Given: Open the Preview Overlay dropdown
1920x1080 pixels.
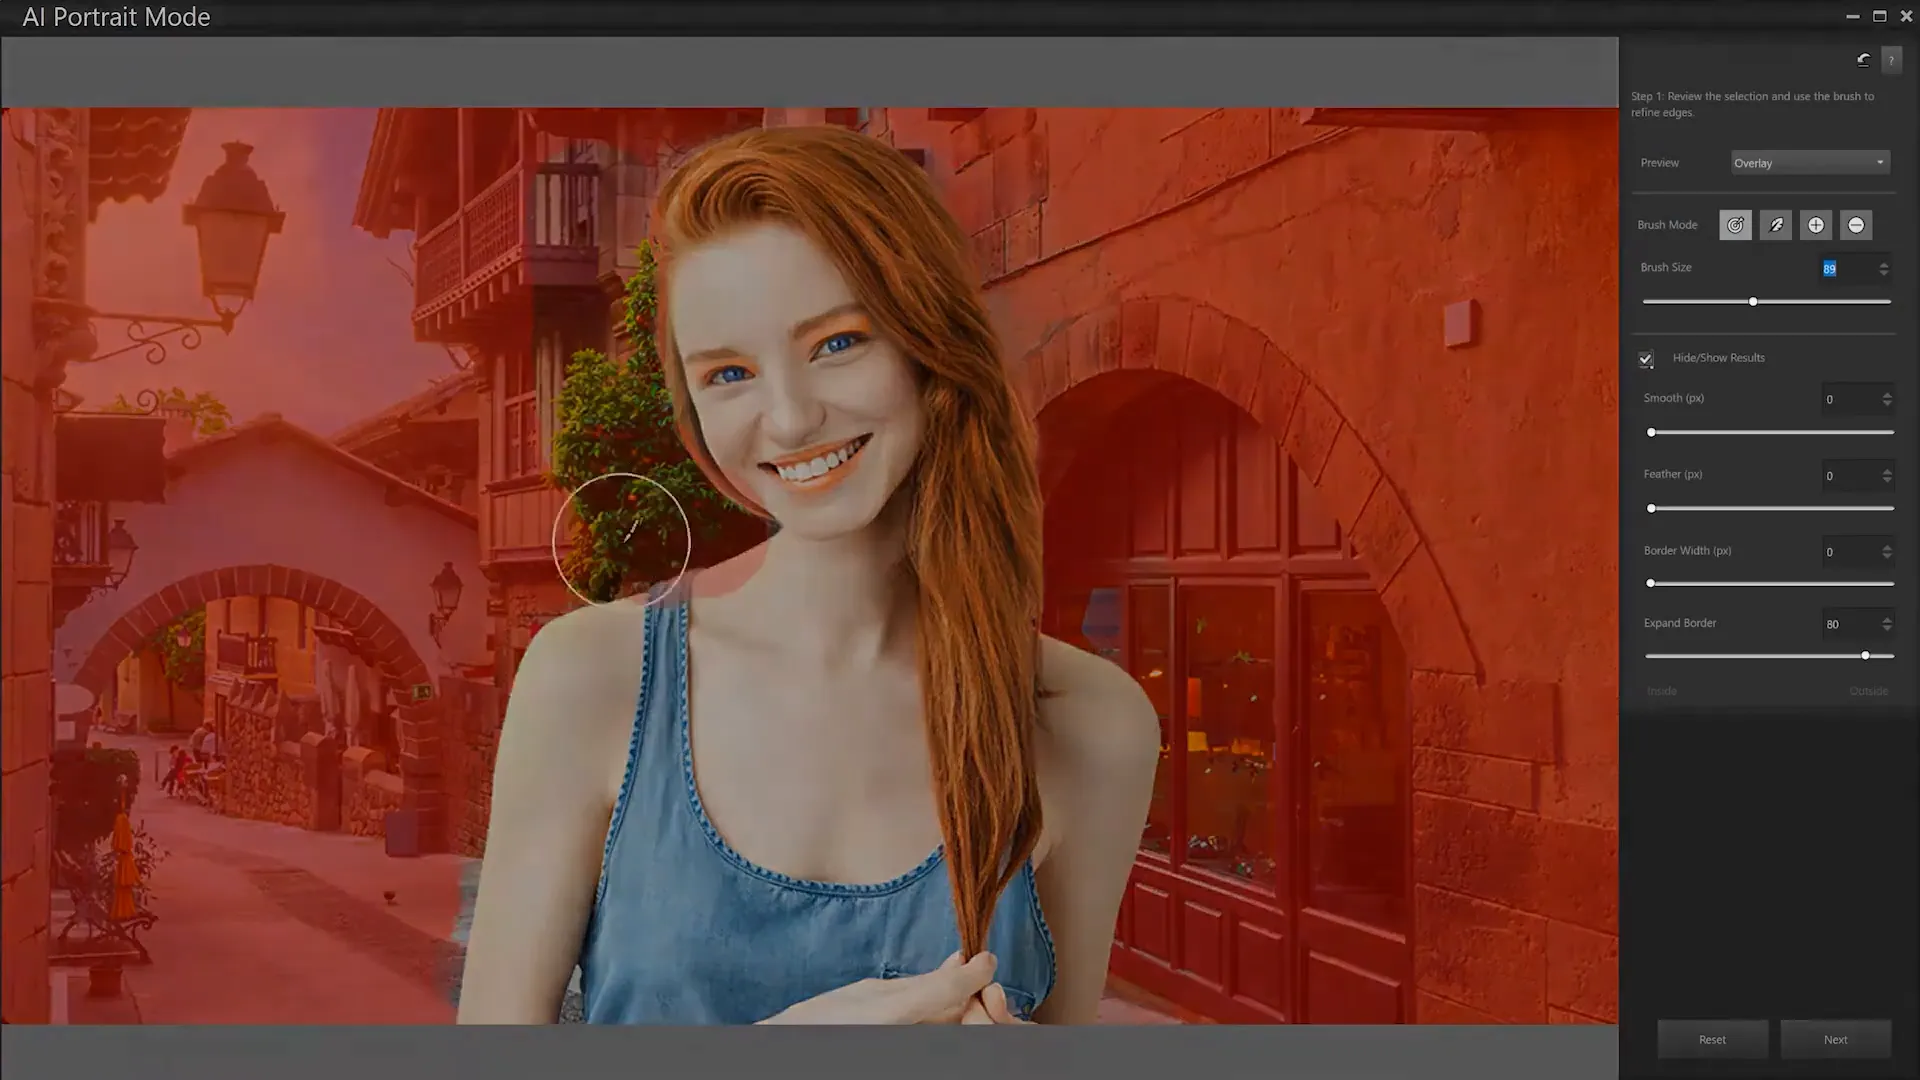Looking at the screenshot, I should (1810, 162).
